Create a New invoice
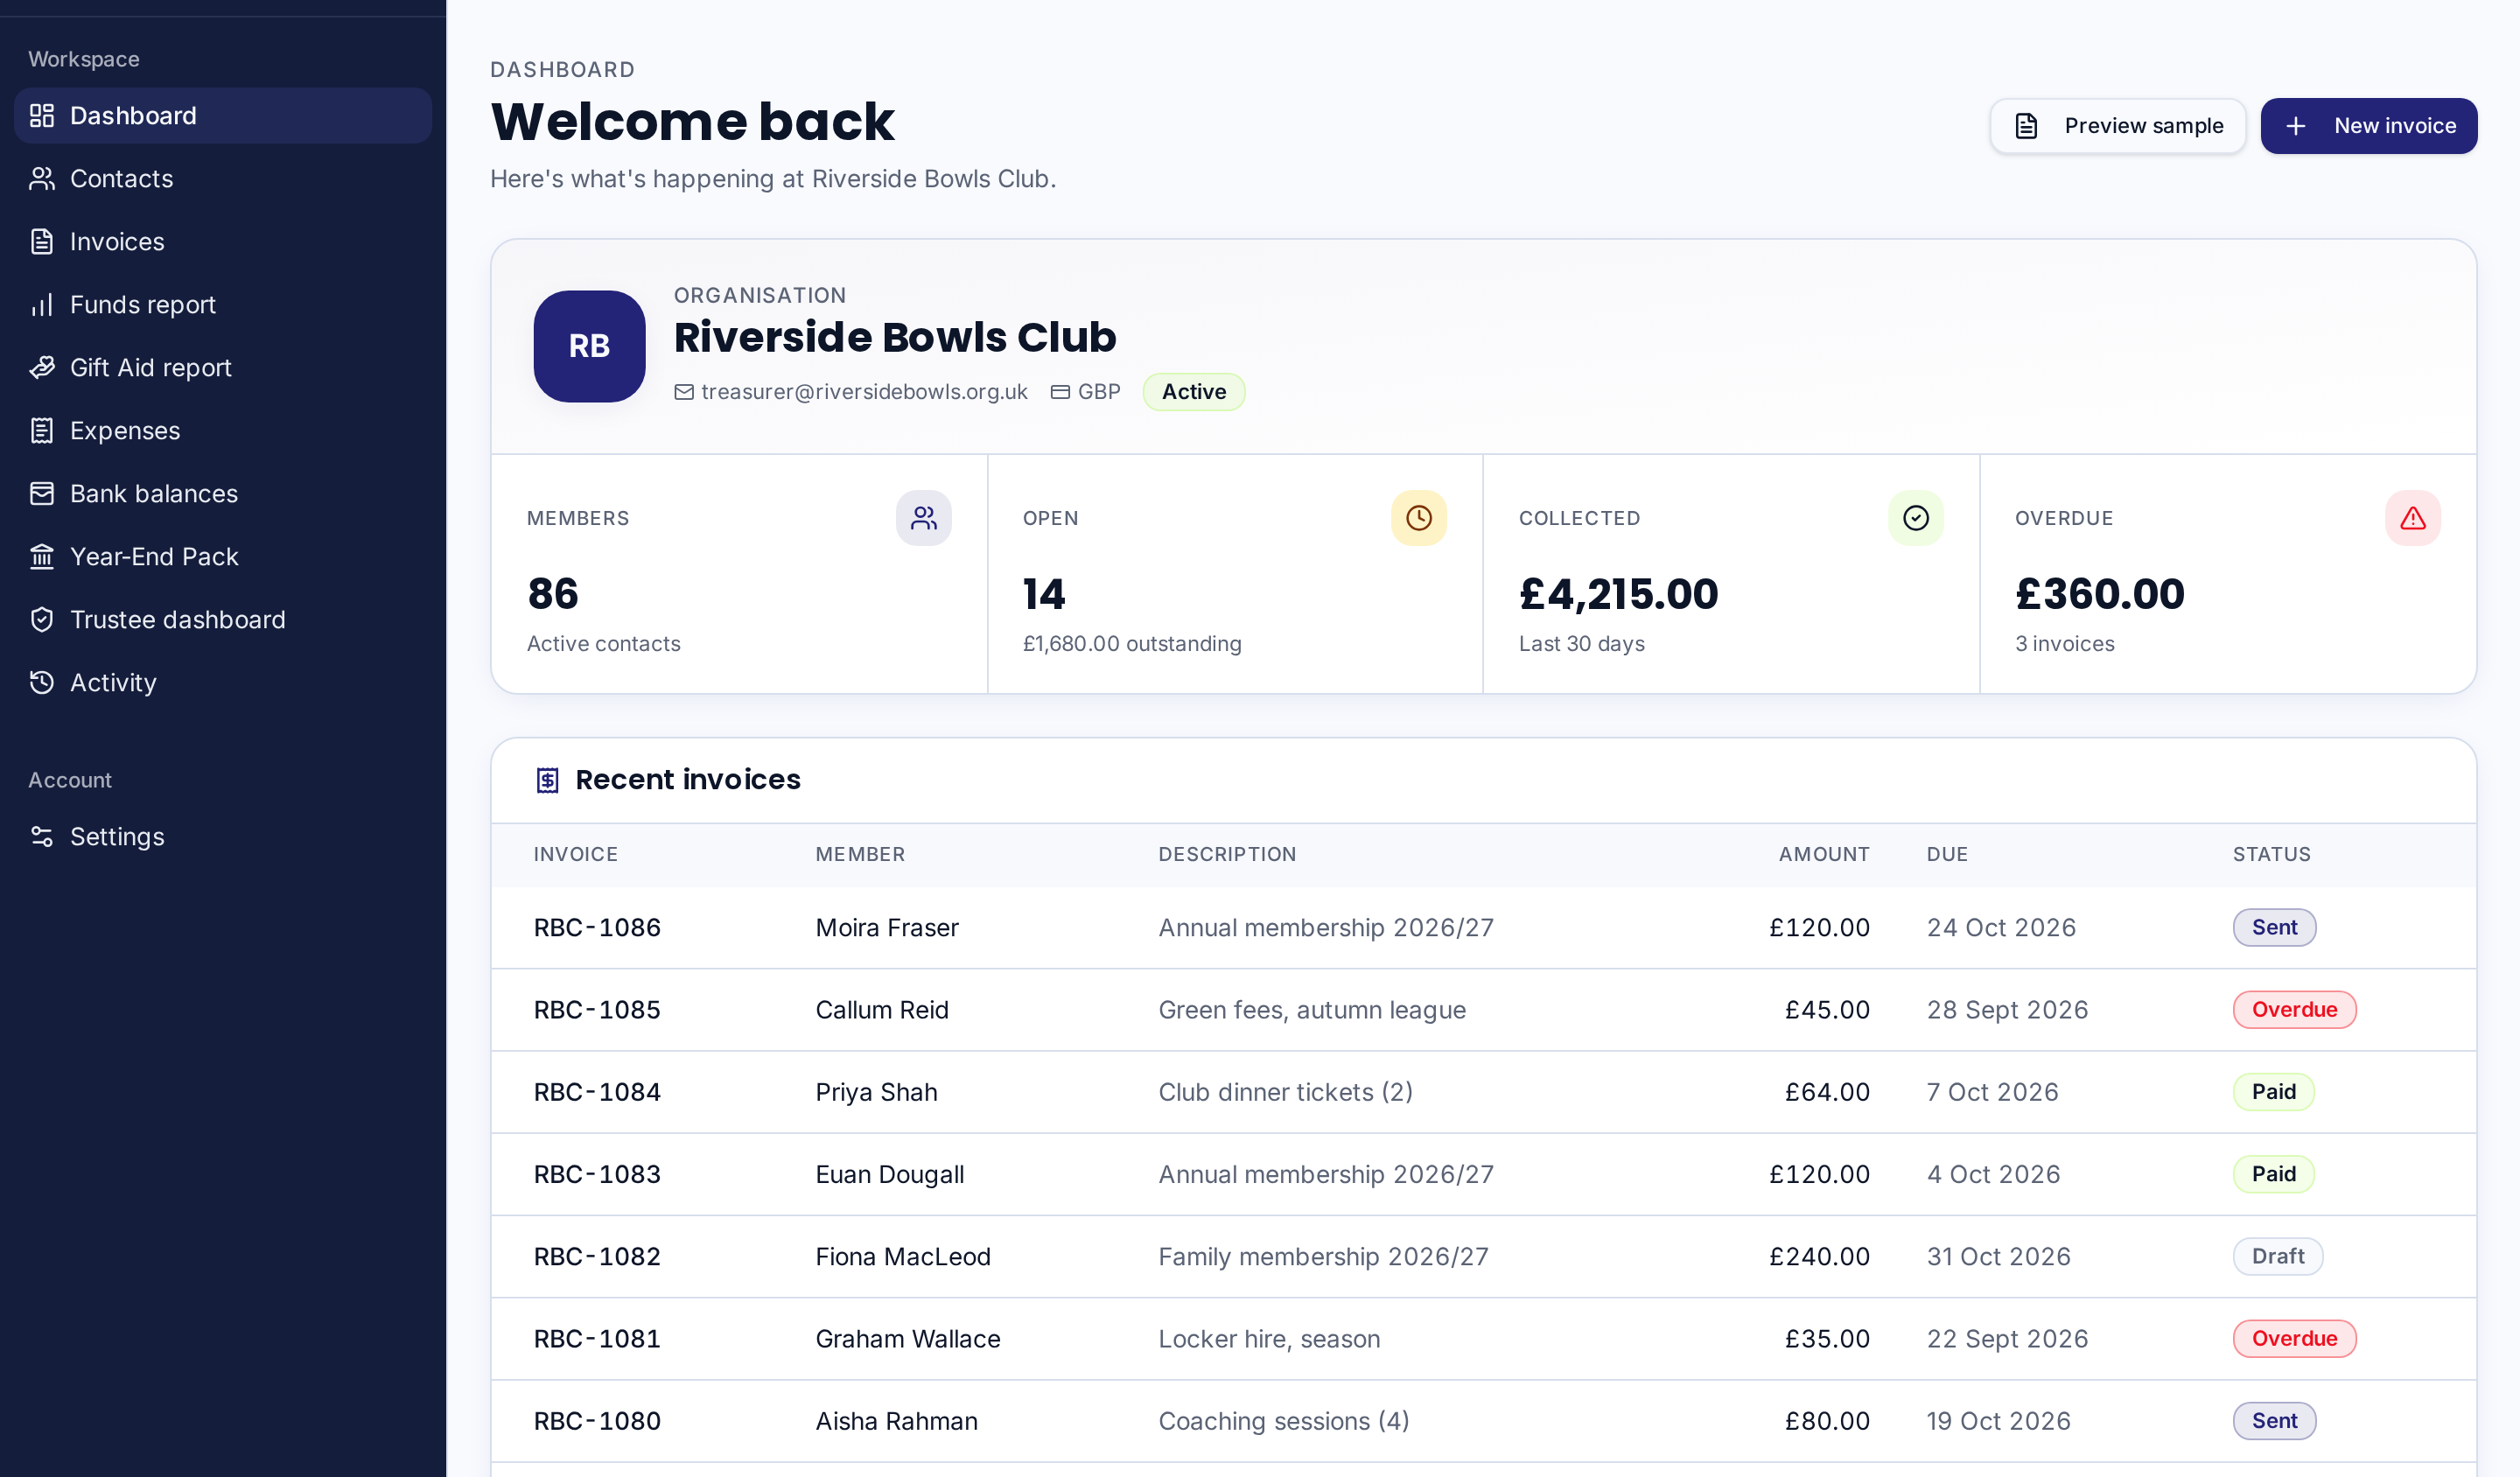 pos(2368,126)
